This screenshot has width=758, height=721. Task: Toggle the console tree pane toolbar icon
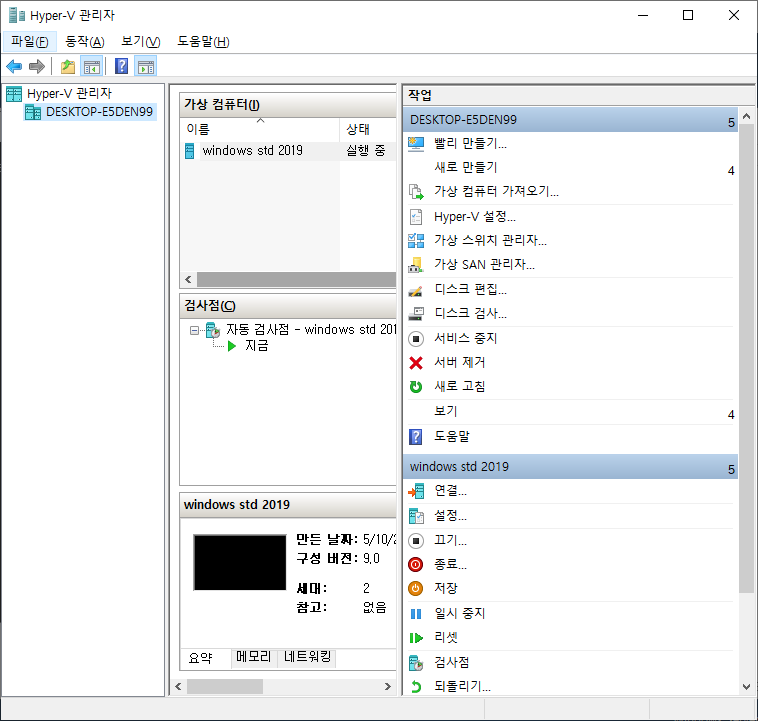tap(92, 66)
